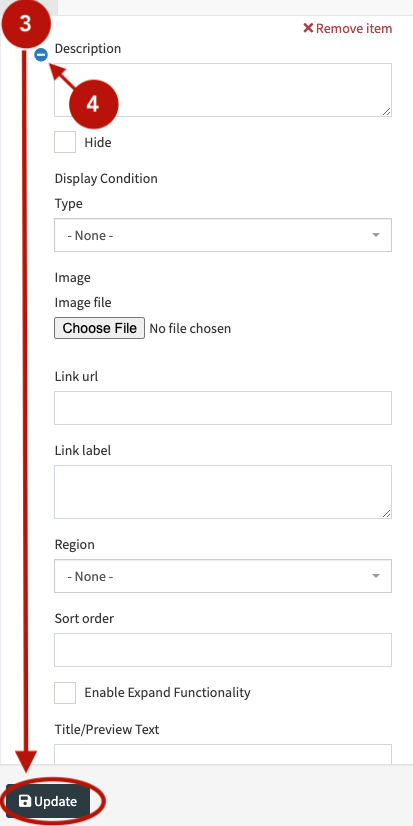Click into the Link label text area
Screen dimensions: 413x826
223,492
